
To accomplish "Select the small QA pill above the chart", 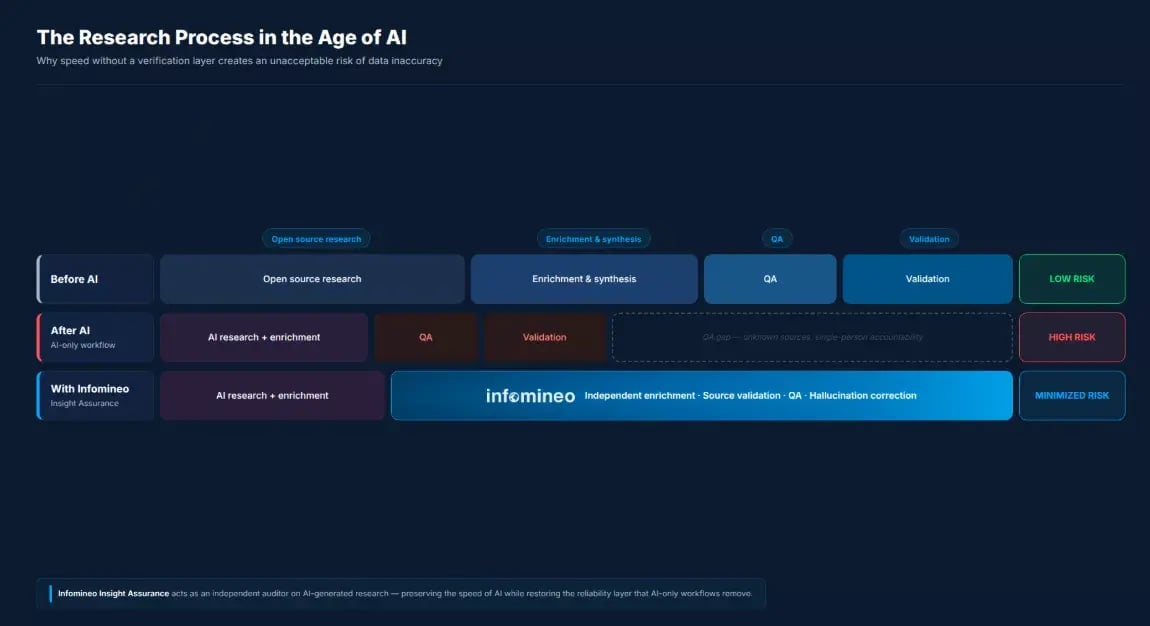I will tap(777, 239).
